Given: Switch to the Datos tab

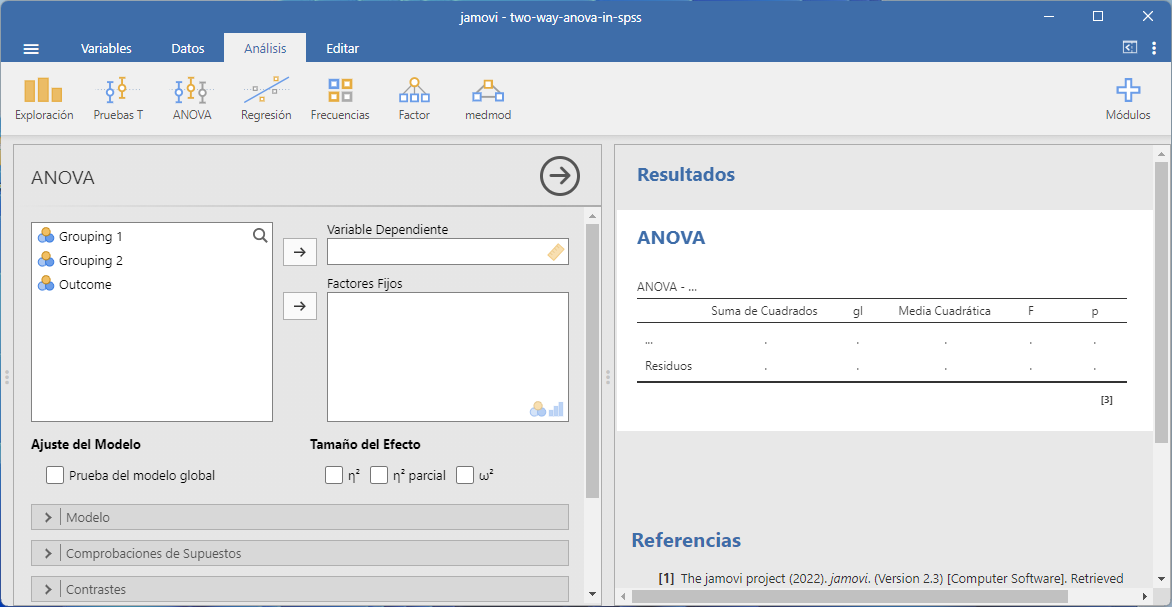Looking at the screenshot, I should coord(188,49).
